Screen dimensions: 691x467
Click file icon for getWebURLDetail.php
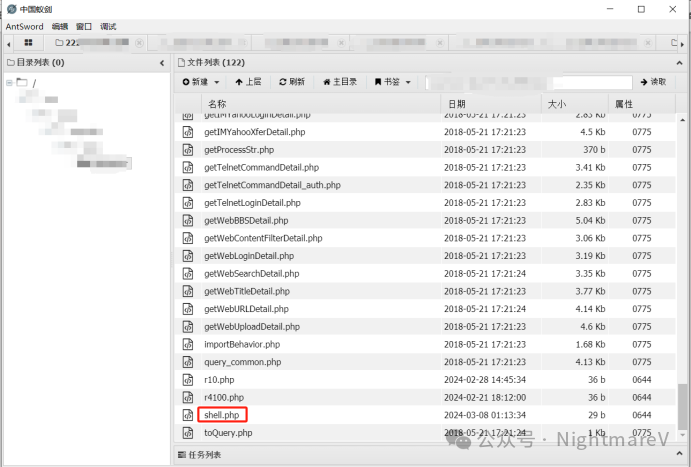188,309
